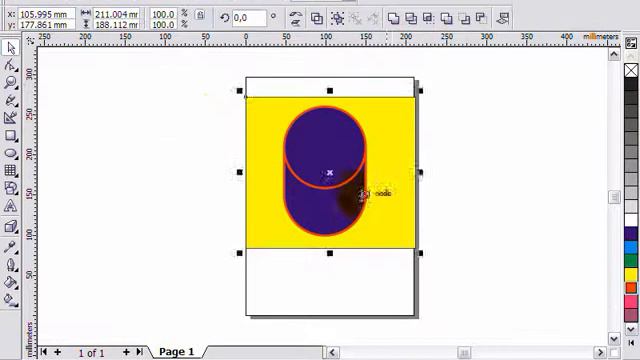Jump to end of color palette

pos(631,343)
